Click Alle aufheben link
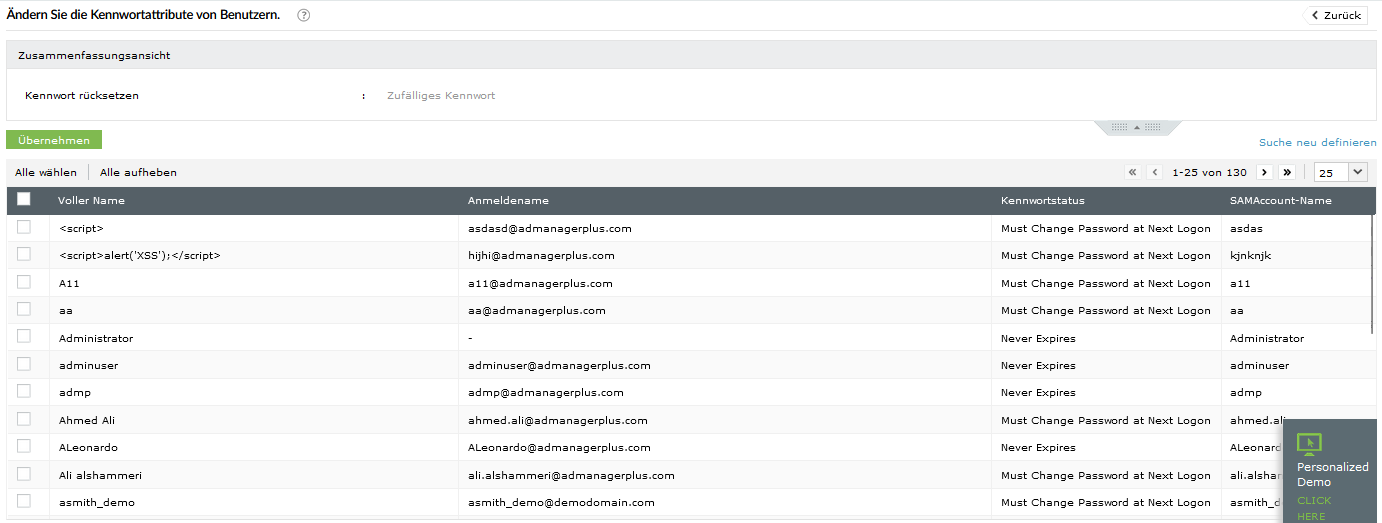This screenshot has height=523, width=1382. click(x=138, y=172)
